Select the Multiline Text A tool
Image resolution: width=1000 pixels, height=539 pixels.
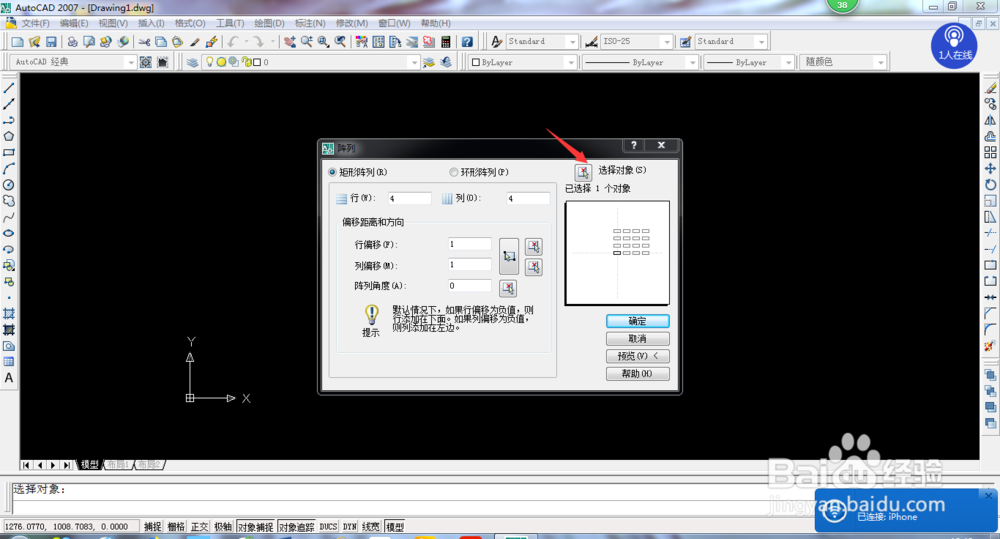tap(9, 378)
